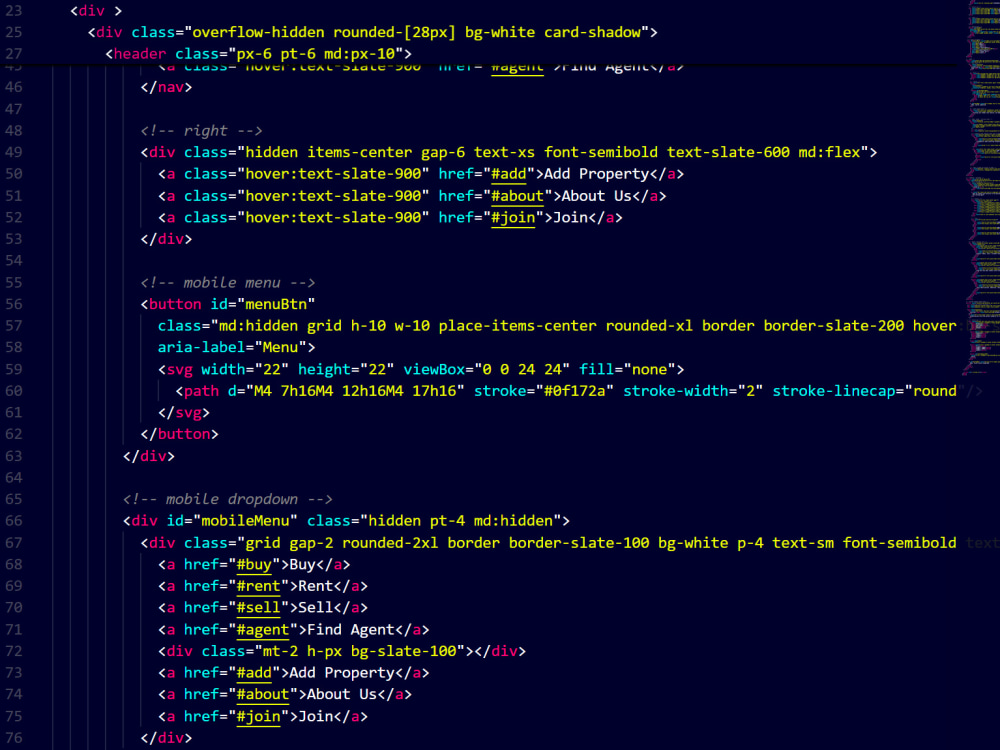The width and height of the screenshot is (1000, 750).
Task: Click the viewBox "0 0 24 24" value
Action: click(x=522, y=369)
